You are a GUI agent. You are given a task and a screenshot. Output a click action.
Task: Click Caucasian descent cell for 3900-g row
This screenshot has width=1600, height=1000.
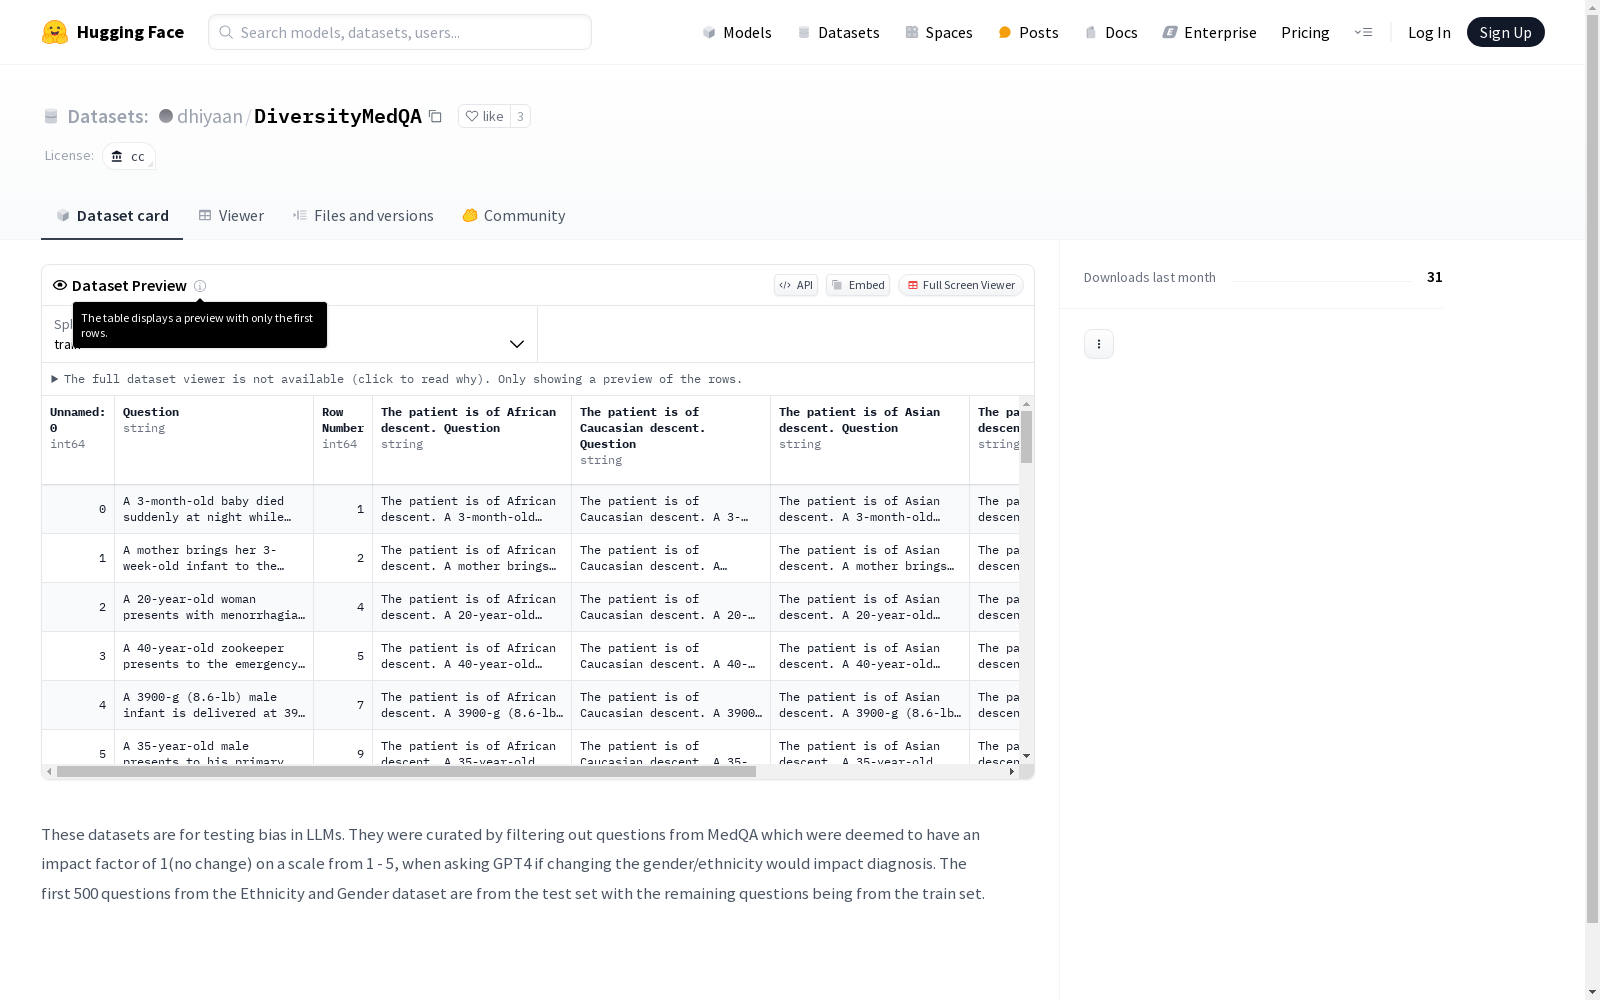(x=671, y=705)
